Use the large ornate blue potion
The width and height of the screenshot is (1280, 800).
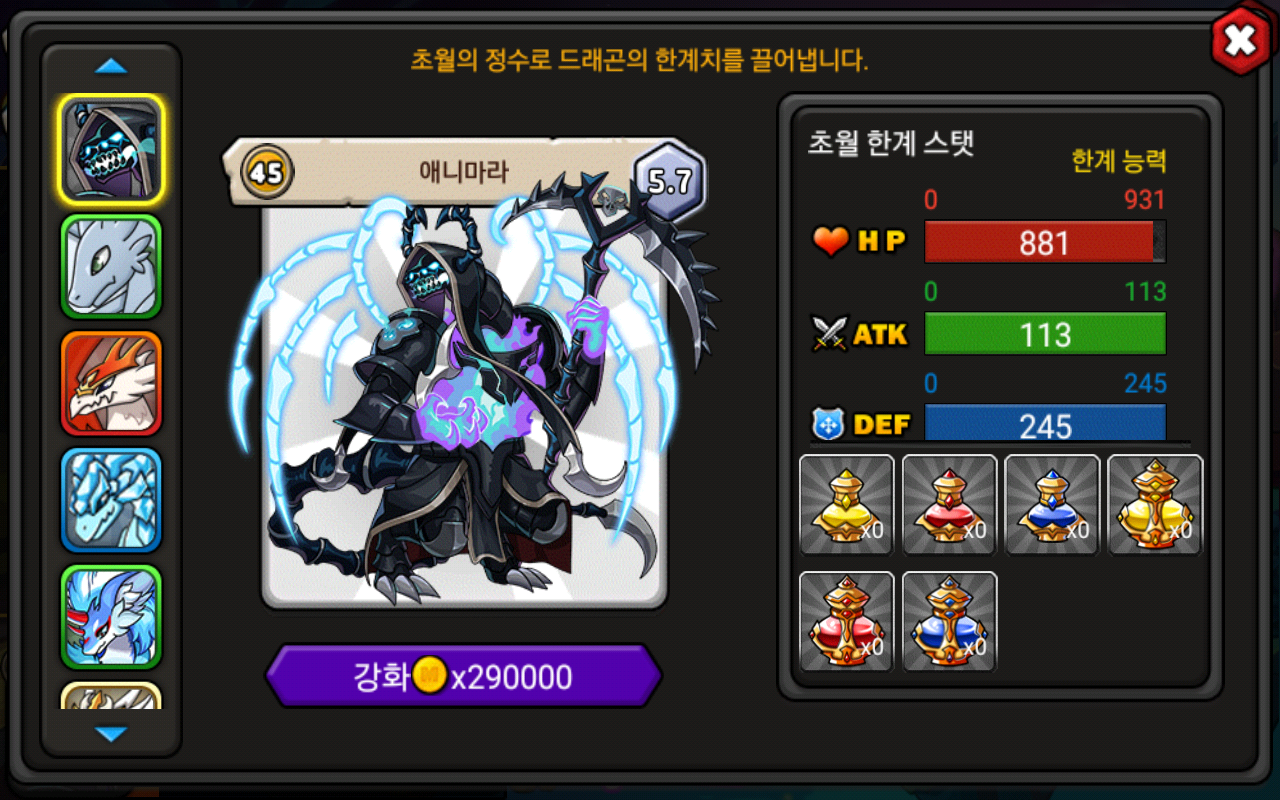click(x=949, y=621)
